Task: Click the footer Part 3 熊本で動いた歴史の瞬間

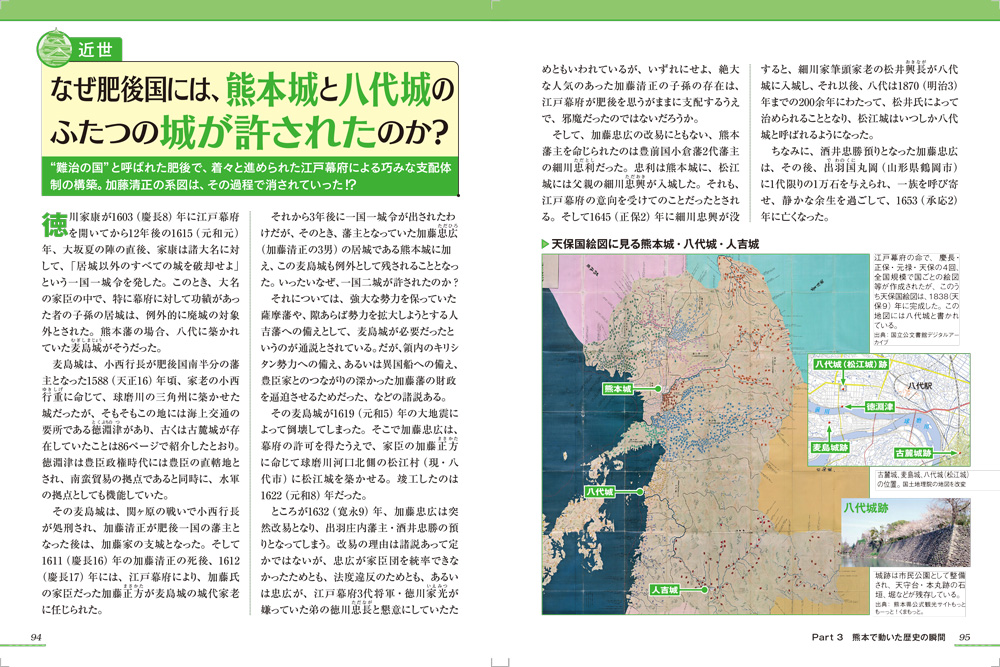Action: (878, 636)
